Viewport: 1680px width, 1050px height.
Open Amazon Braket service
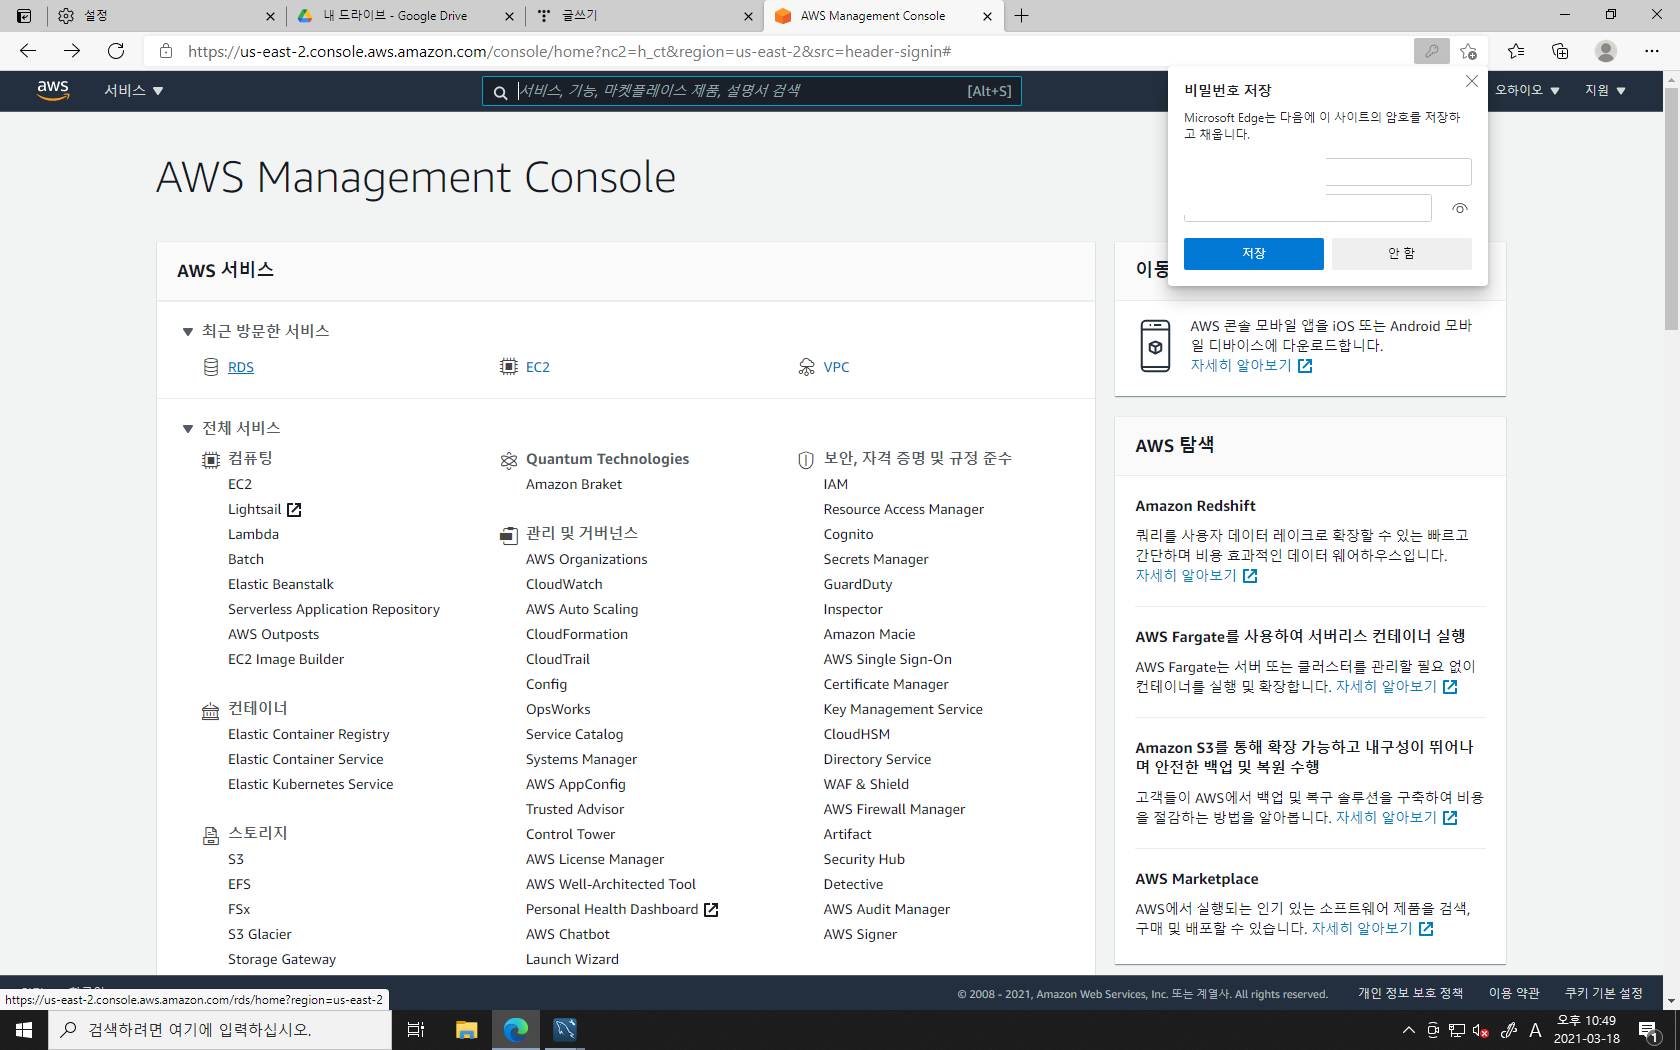click(574, 484)
